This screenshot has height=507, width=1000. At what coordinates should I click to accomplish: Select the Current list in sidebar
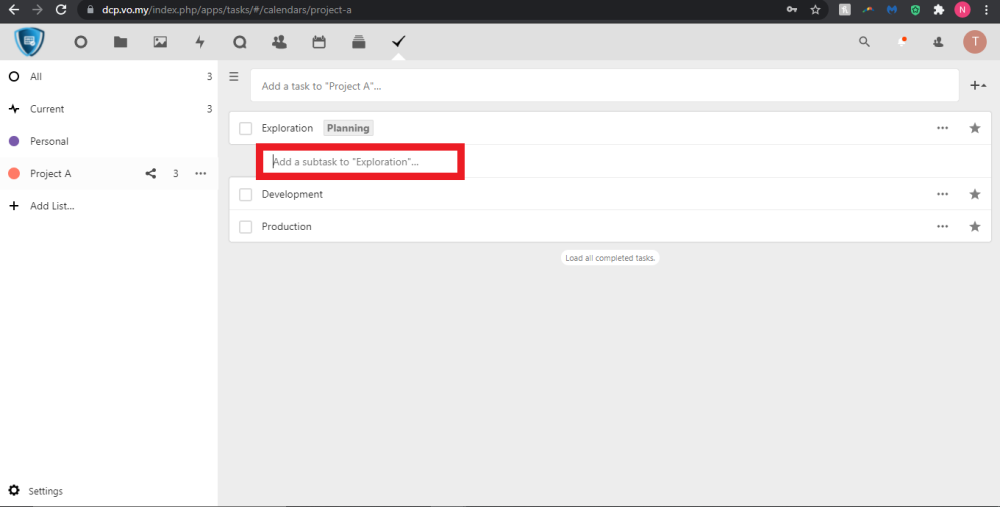pyautogui.click(x=47, y=109)
